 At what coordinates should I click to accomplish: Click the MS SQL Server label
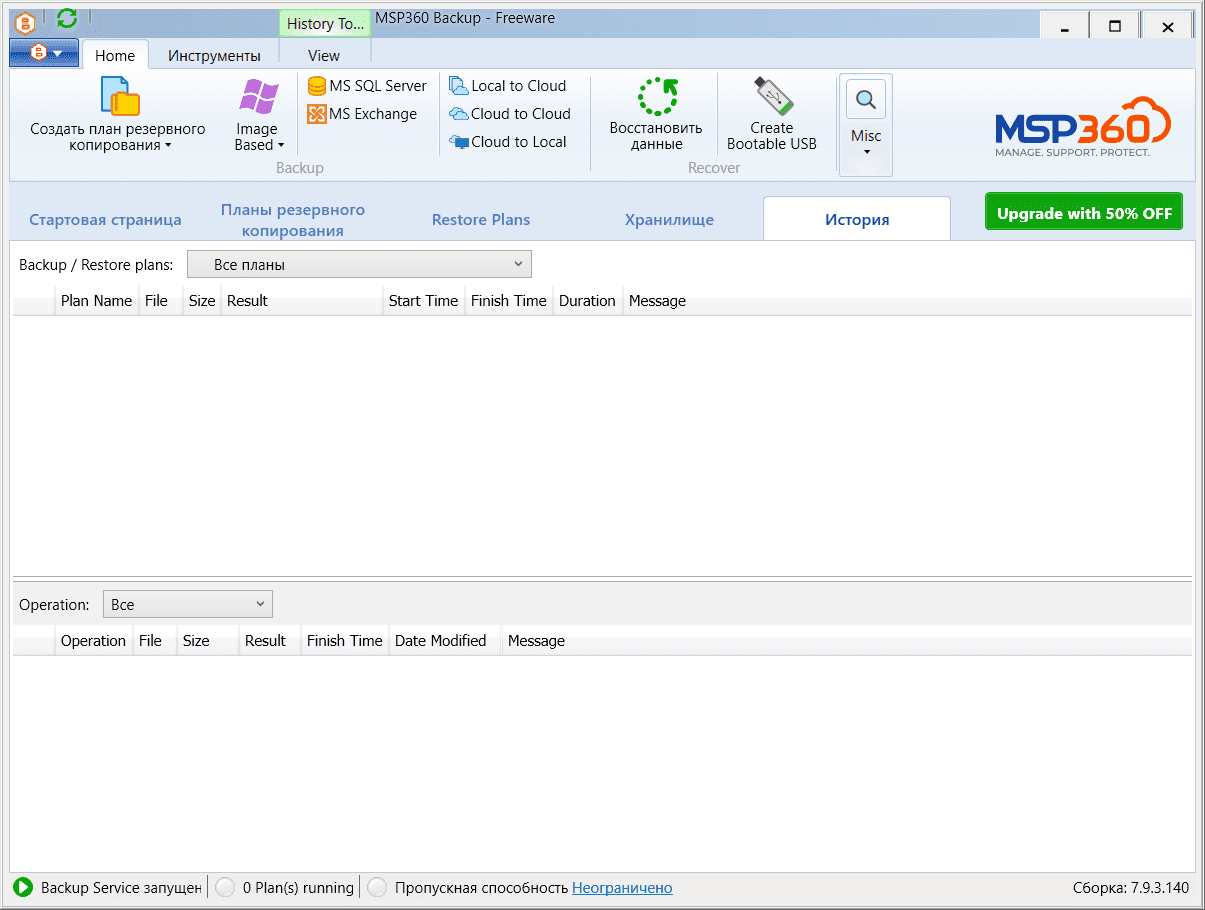point(378,86)
